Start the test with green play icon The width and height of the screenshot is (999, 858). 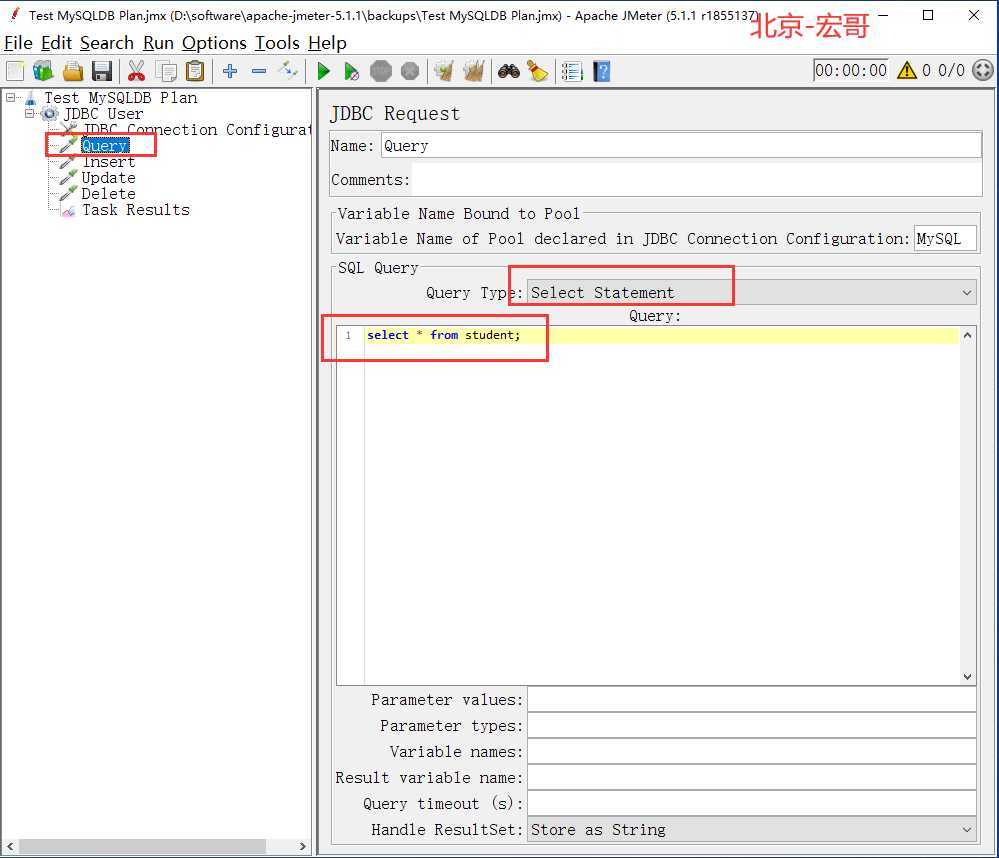323,71
